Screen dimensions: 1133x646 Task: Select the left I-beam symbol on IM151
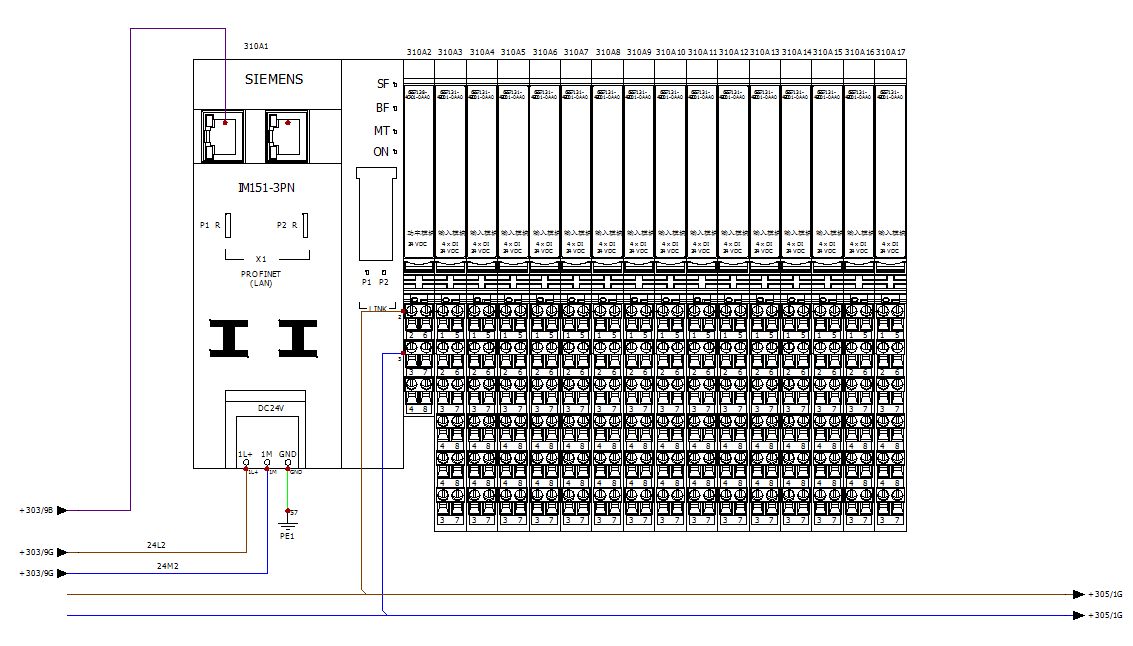pyautogui.click(x=229, y=338)
